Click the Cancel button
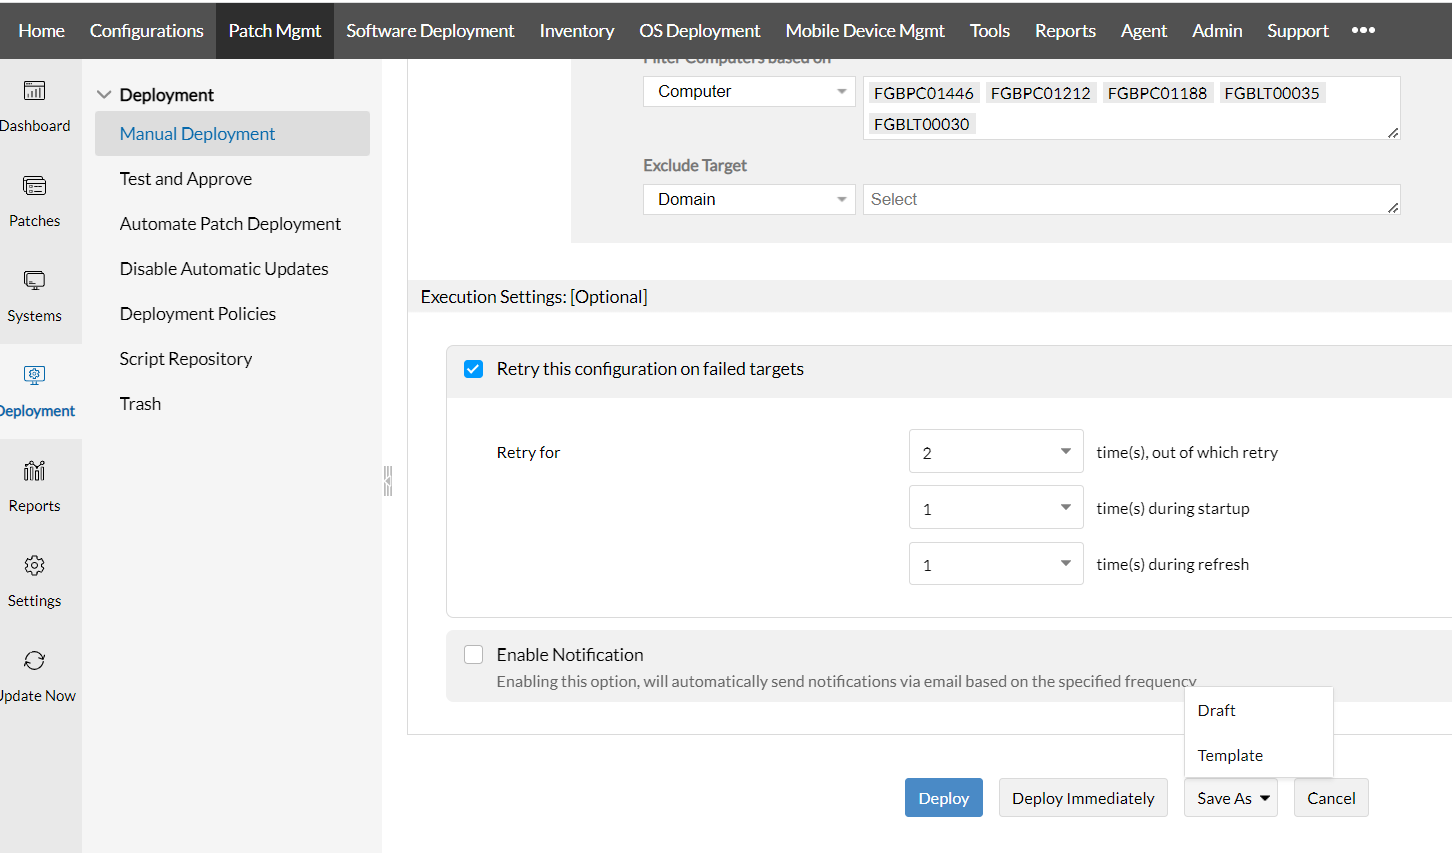 [1331, 798]
